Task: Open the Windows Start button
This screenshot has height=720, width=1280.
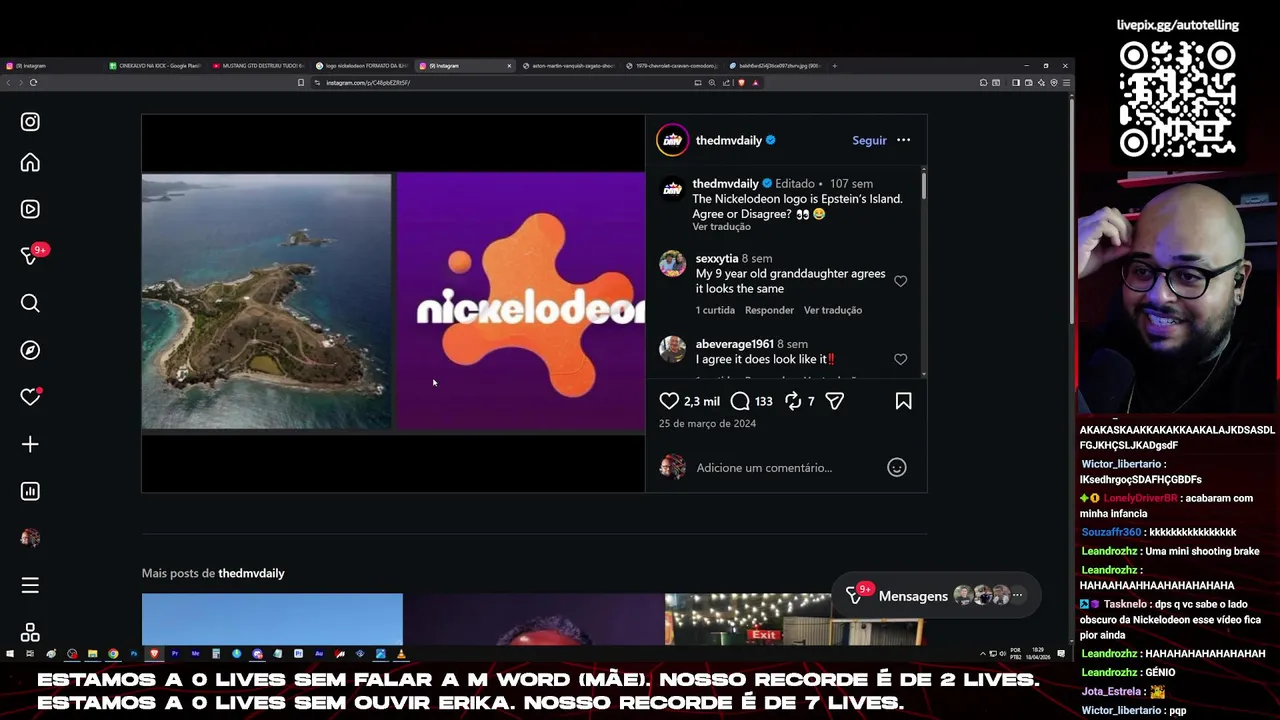Action: coord(10,654)
